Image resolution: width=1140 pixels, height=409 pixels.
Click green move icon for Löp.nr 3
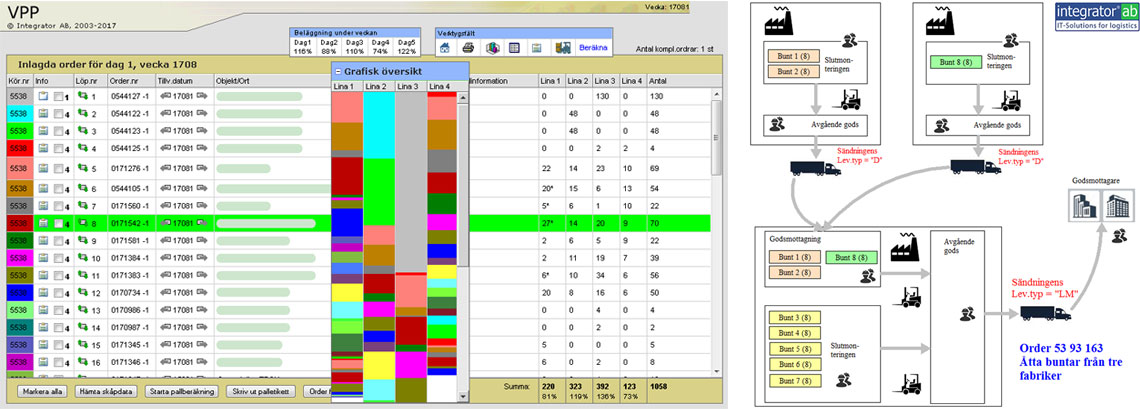83,130
